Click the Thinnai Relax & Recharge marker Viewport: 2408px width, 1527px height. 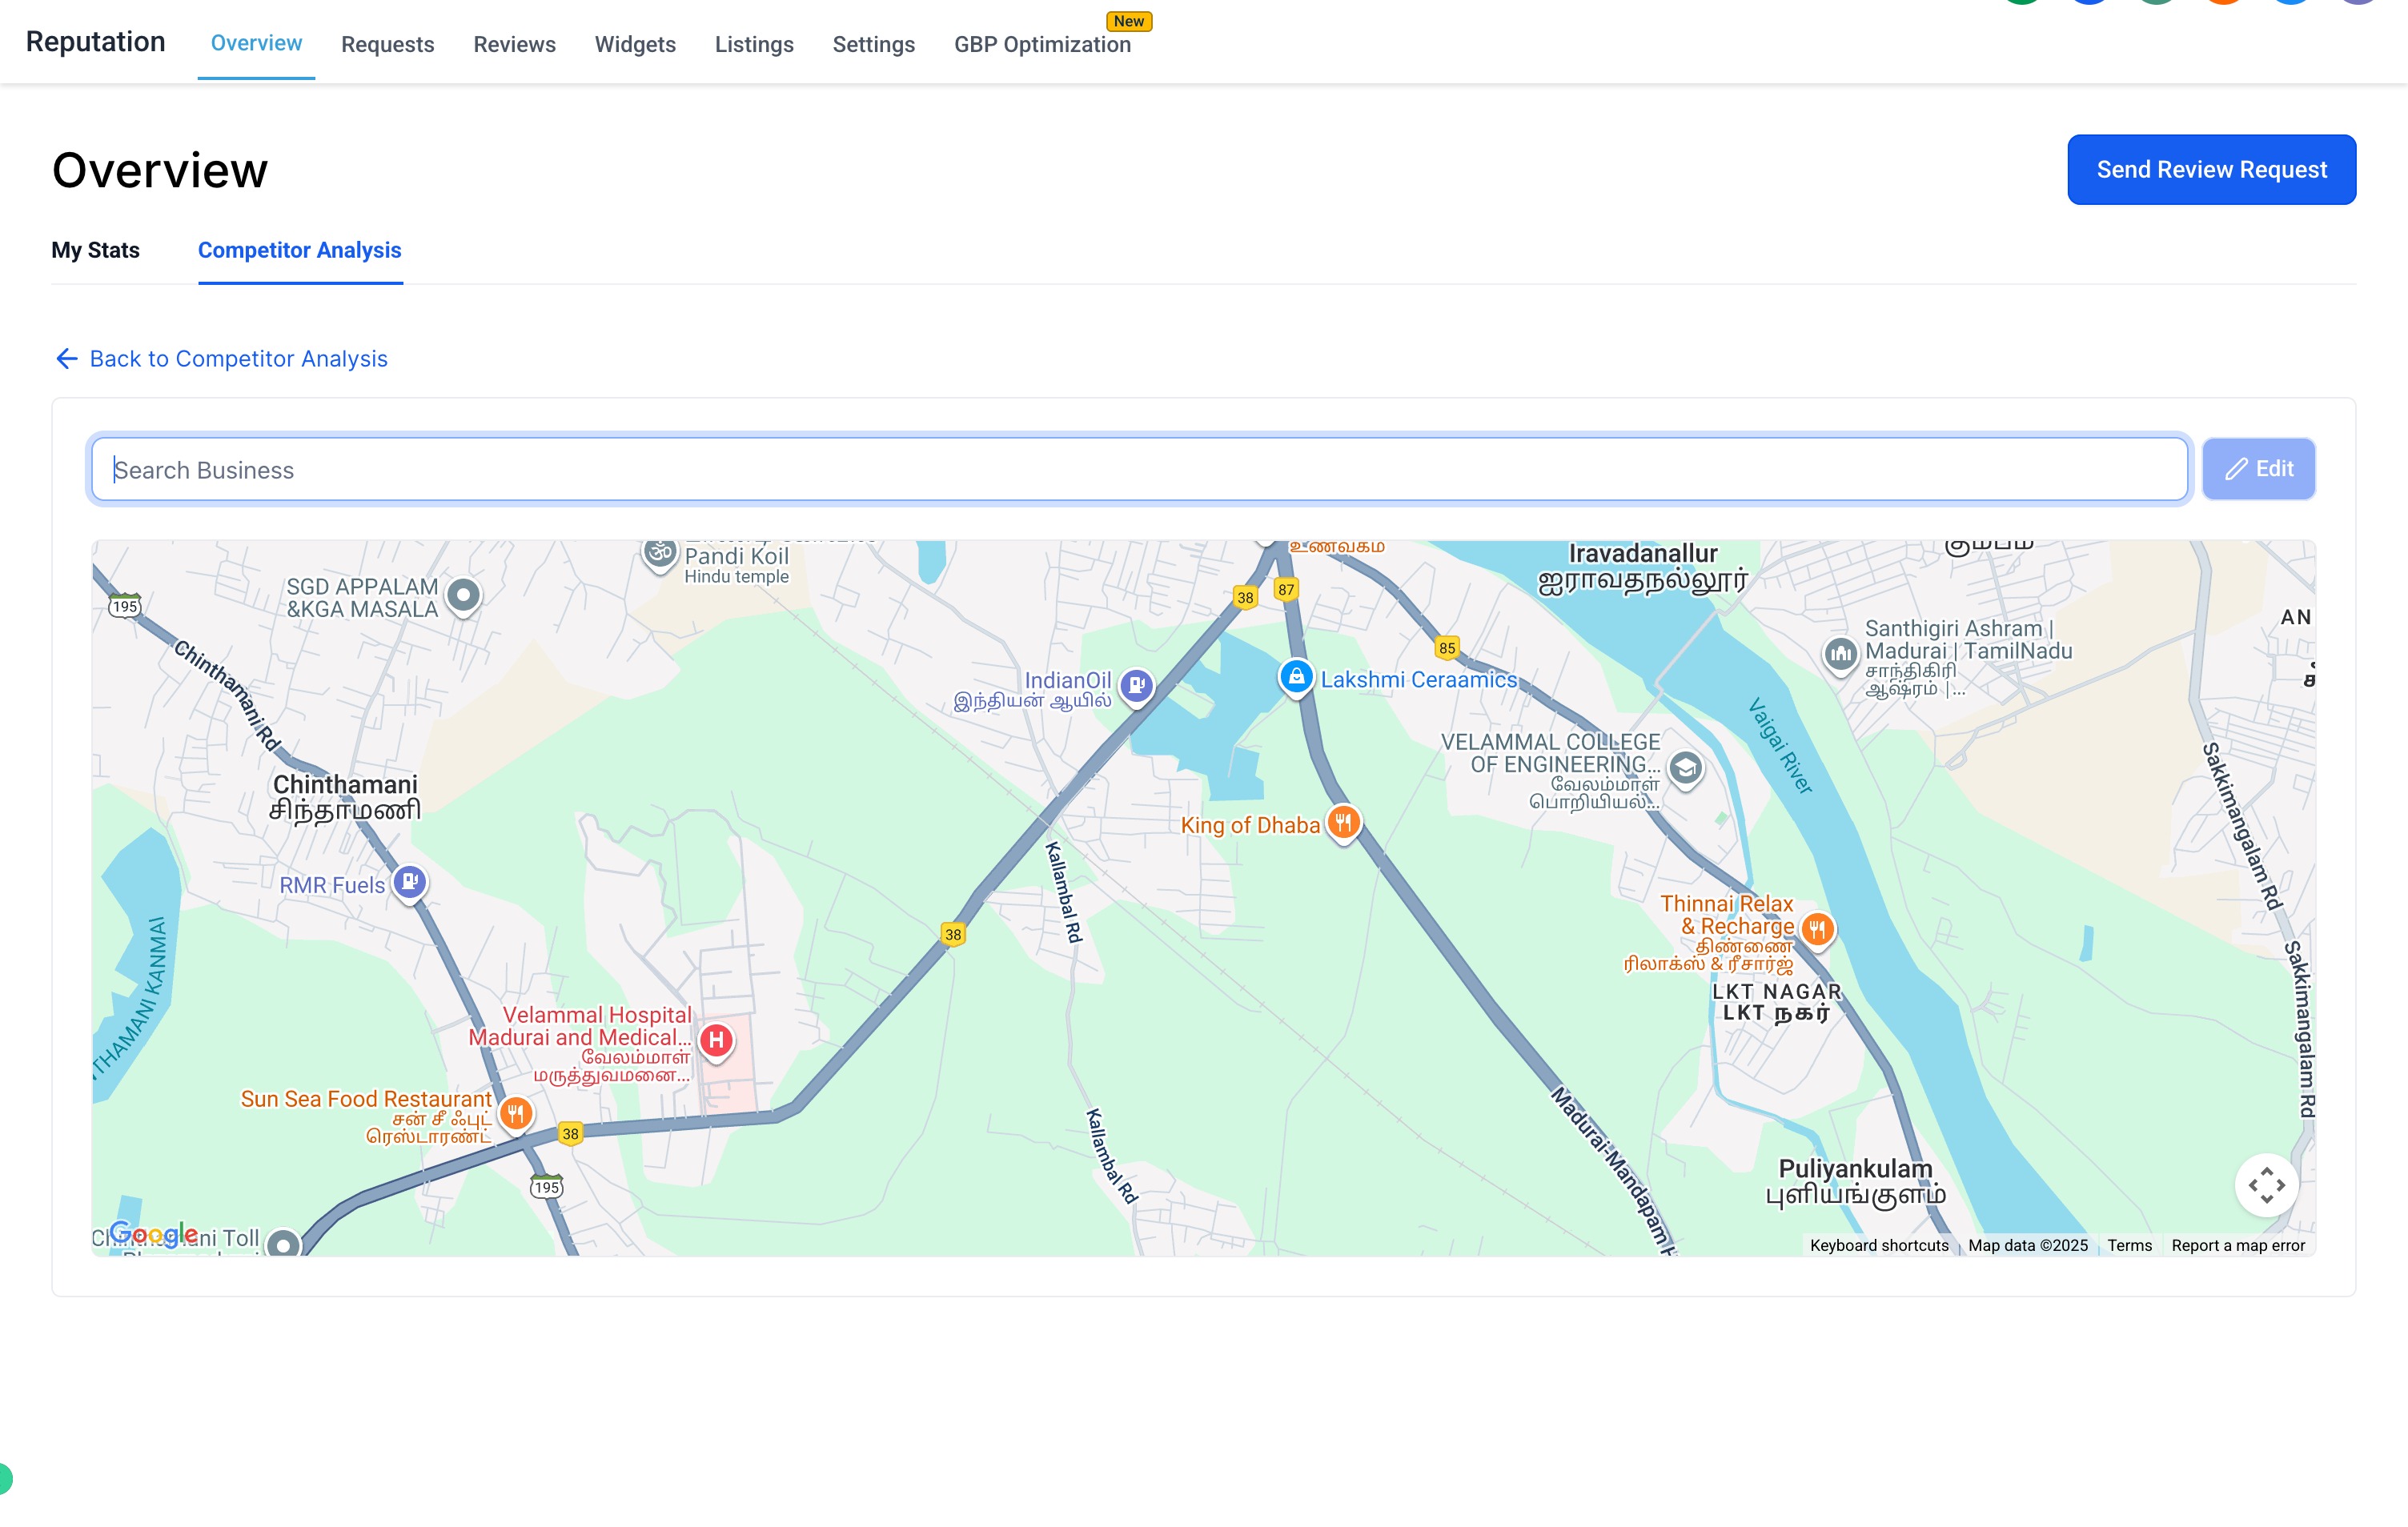(x=1817, y=929)
